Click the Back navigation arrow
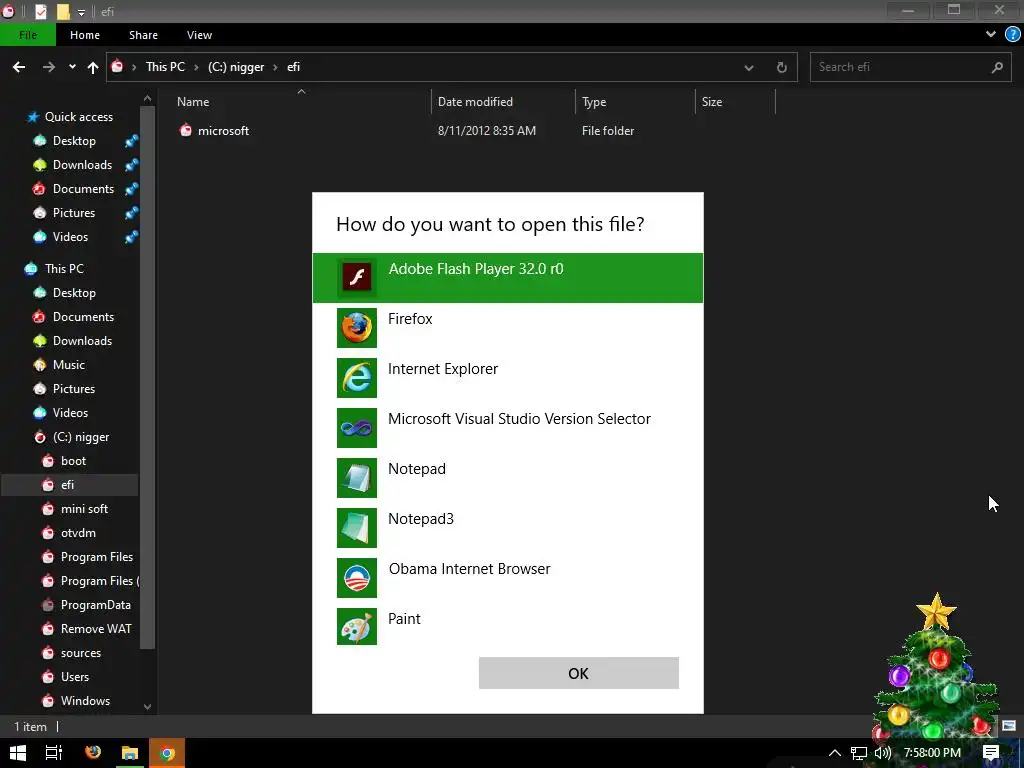The image size is (1024, 768). coord(19,67)
